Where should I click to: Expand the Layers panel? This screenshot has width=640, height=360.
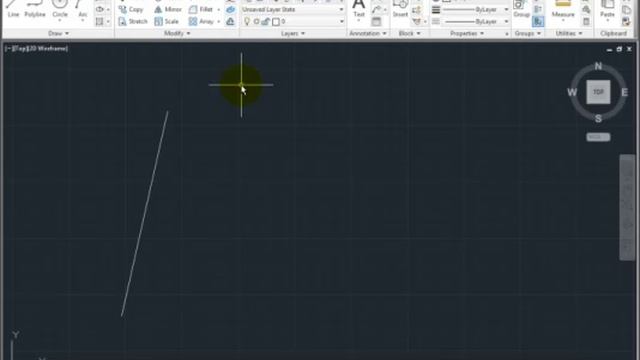293,33
